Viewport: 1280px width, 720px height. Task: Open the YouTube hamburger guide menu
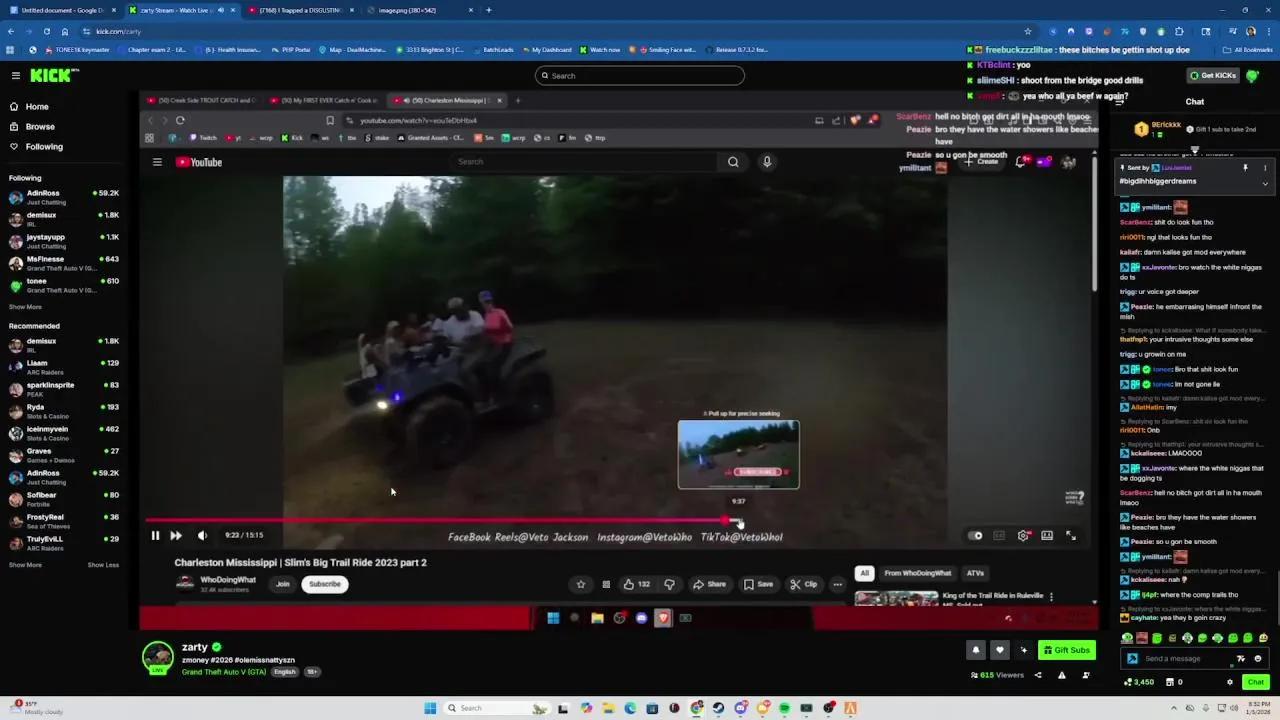(x=157, y=161)
